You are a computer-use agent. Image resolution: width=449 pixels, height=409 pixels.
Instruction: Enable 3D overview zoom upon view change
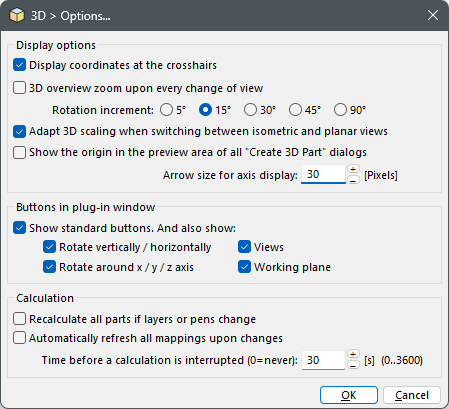(19, 88)
